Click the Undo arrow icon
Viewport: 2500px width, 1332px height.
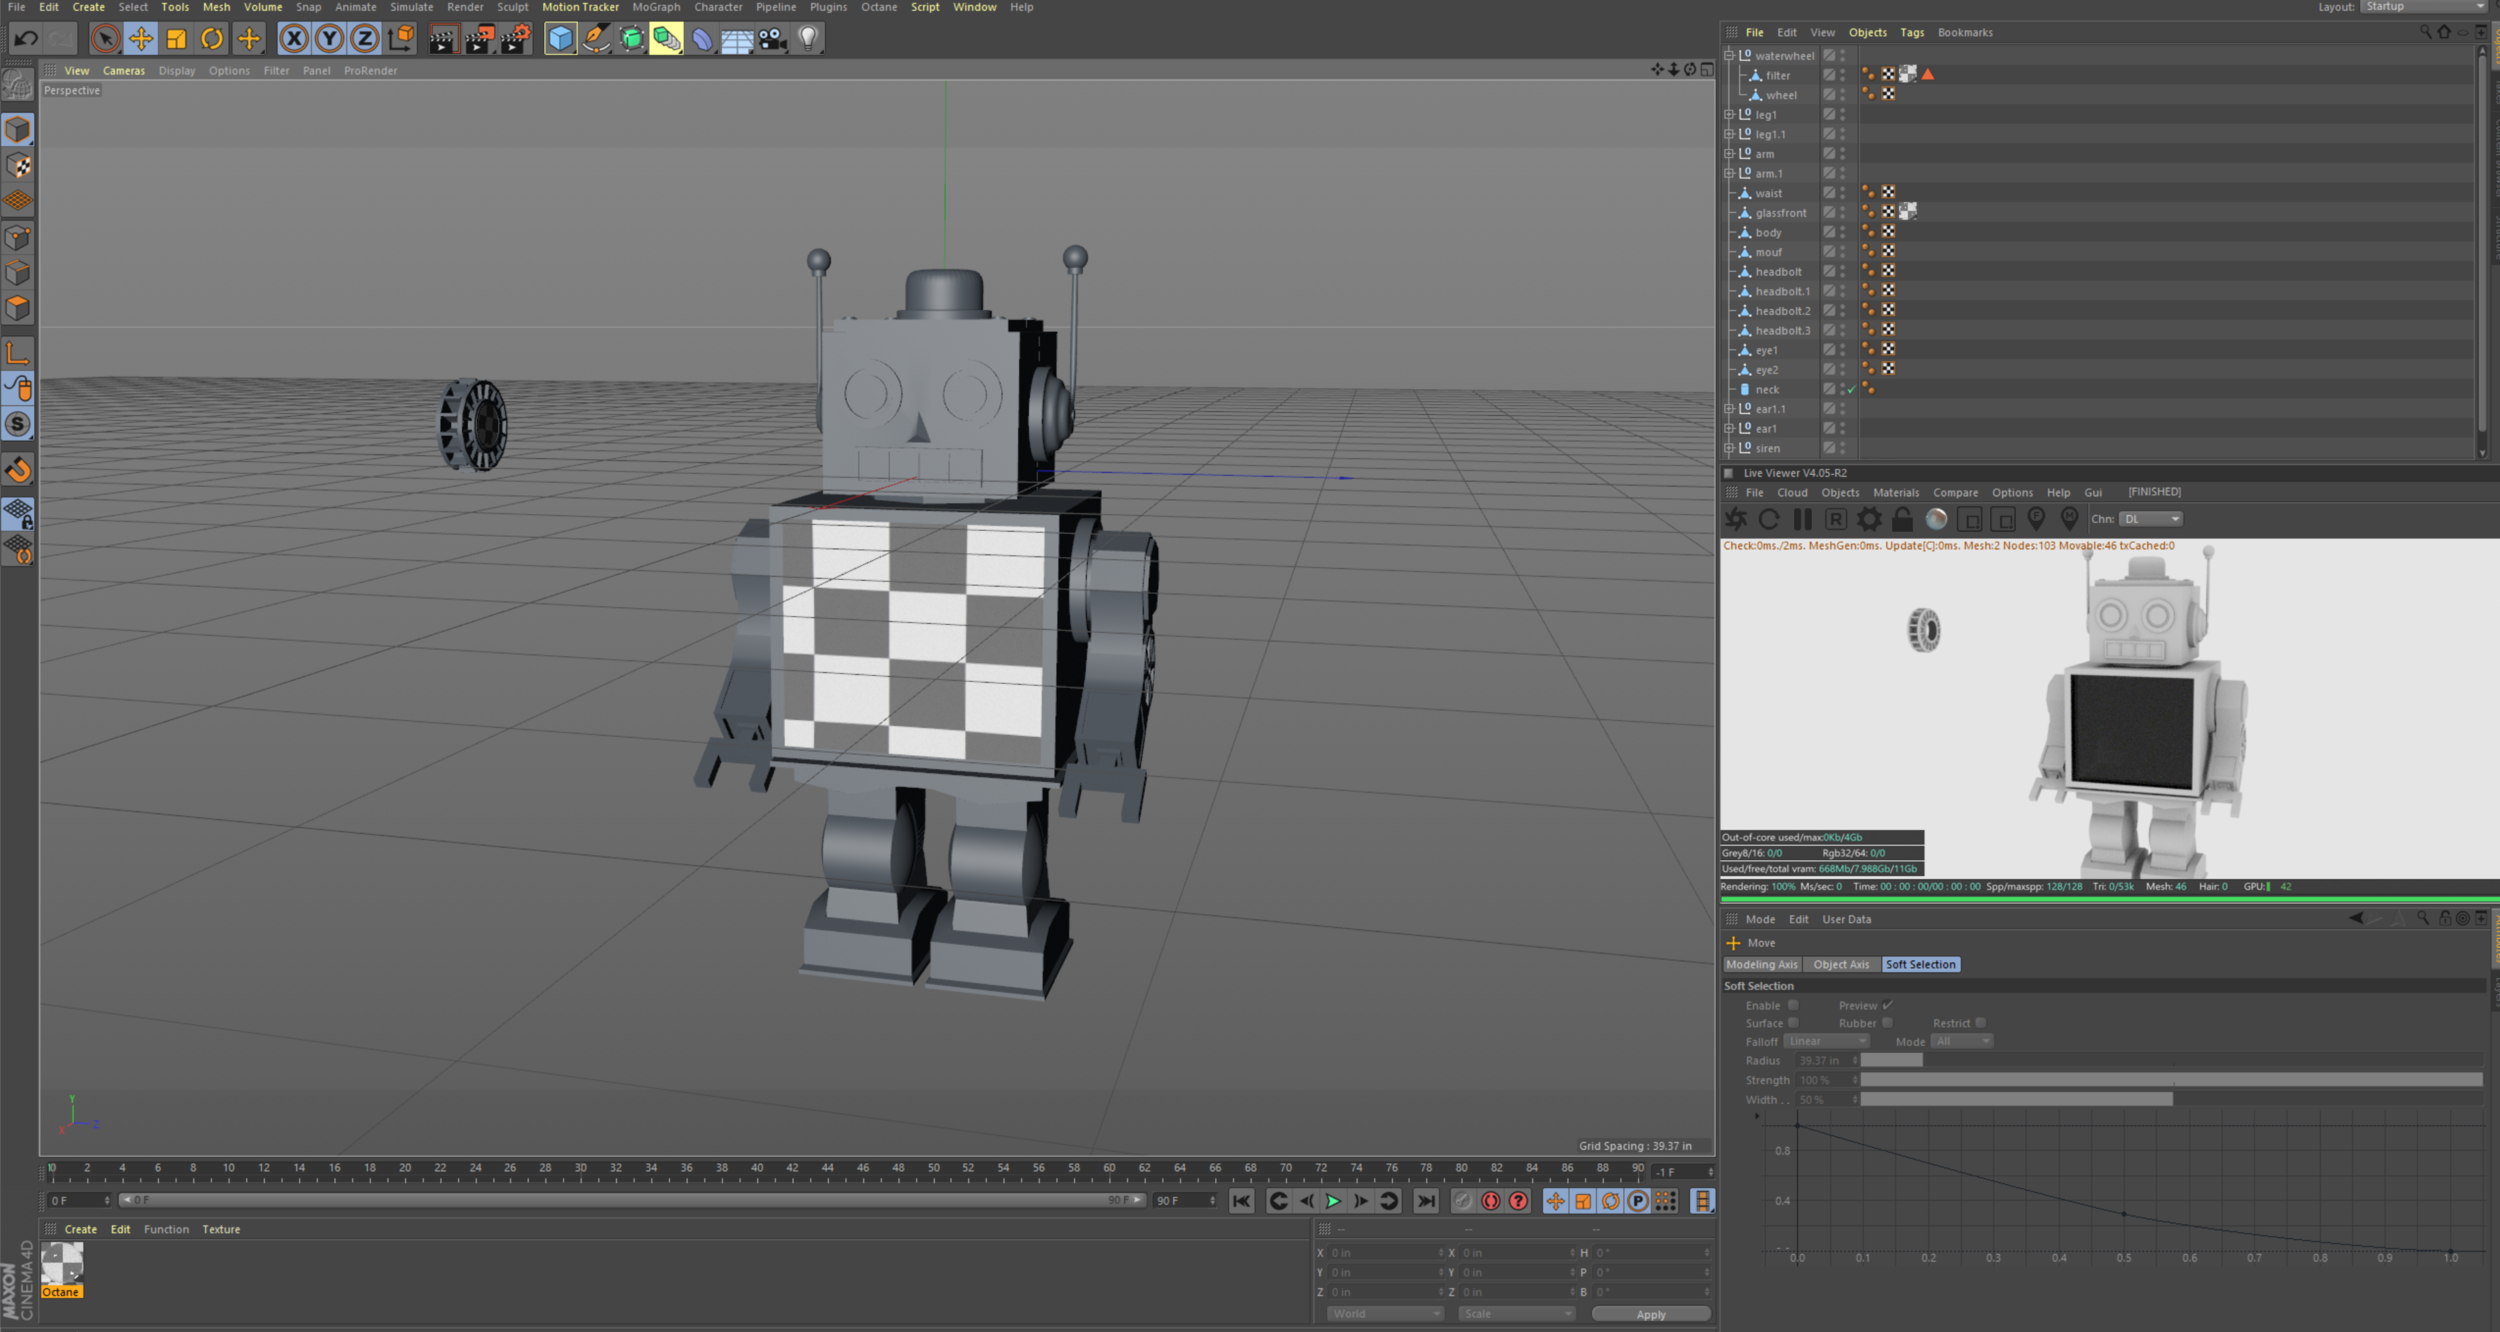coord(26,39)
